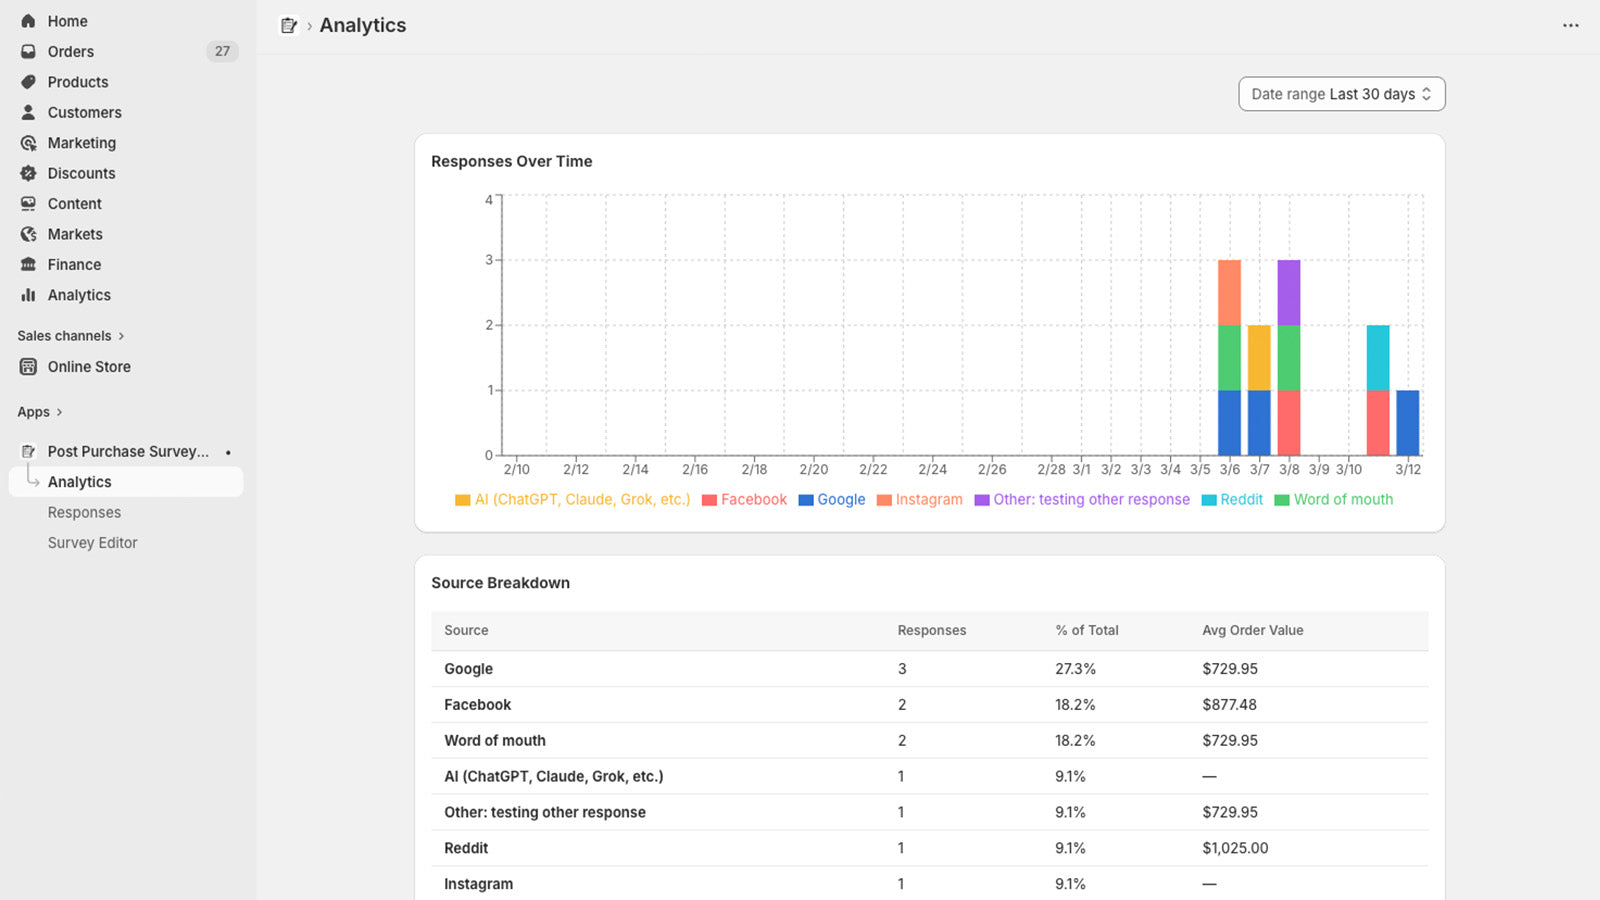
Task: Select the Orders icon in sidebar
Action: point(28,51)
